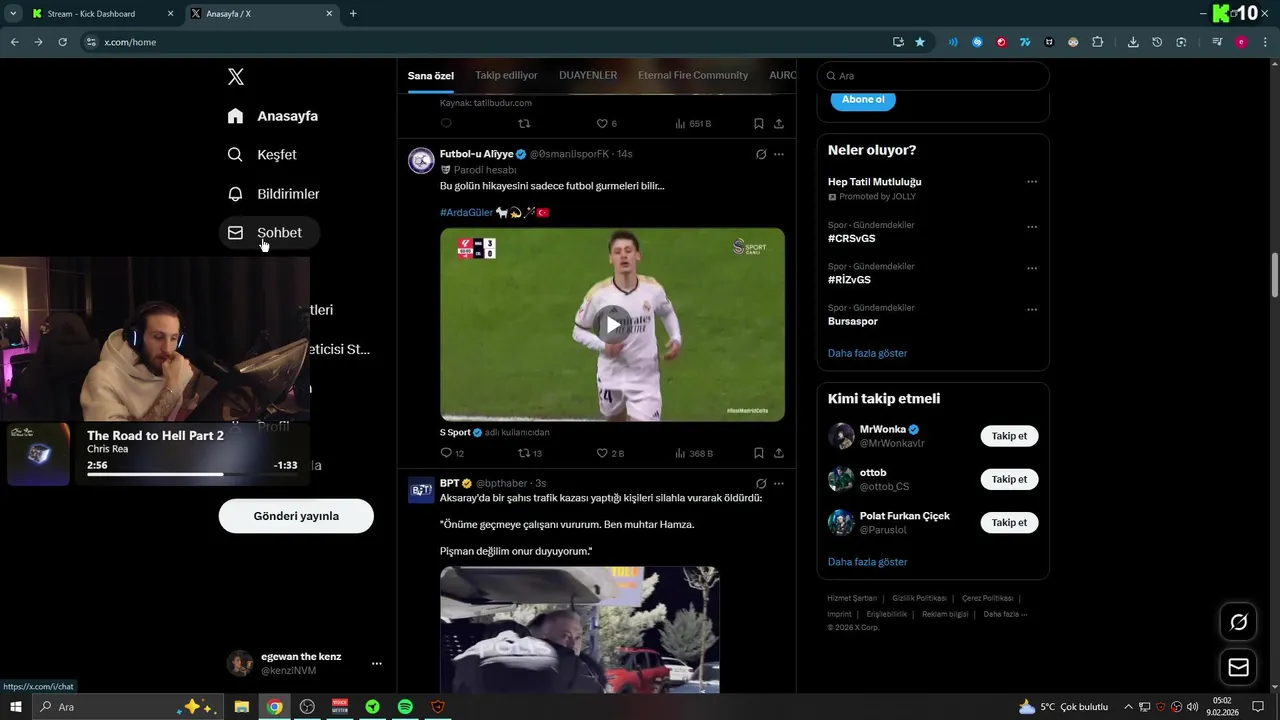Open options for #CRSvGS trend

point(1032,227)
